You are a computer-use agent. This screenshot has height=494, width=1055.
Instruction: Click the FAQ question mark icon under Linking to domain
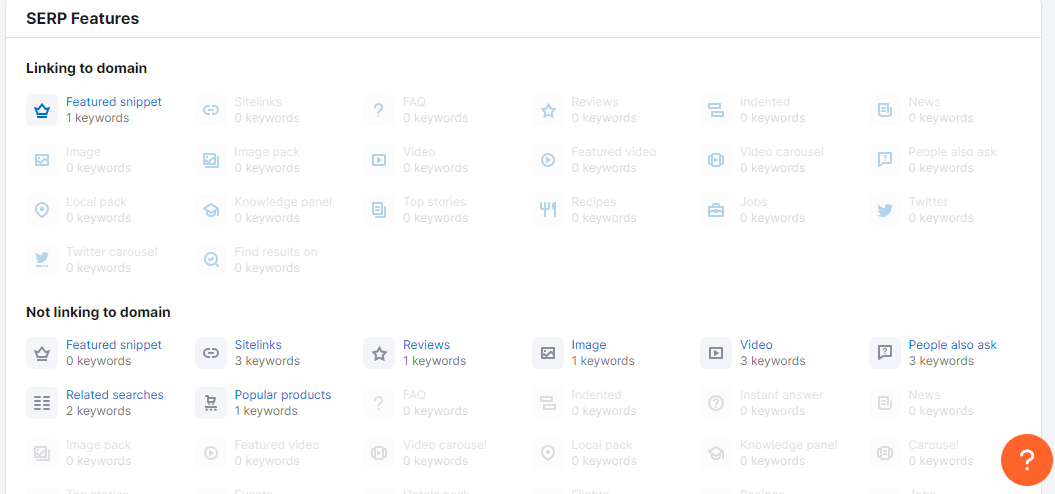379,110
